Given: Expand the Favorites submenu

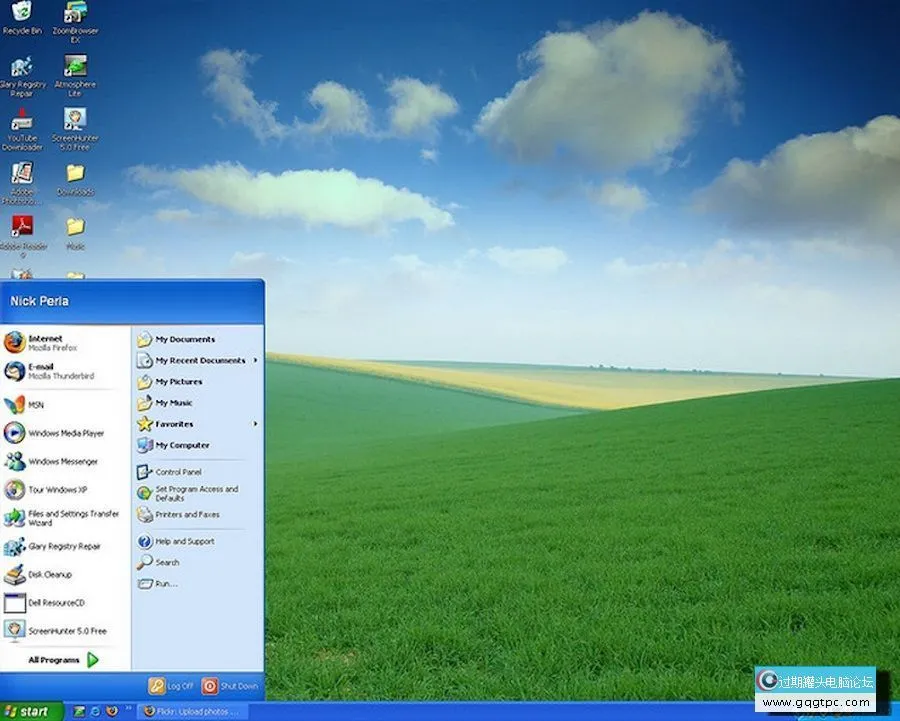Looking at the screenshot, I should coord(180,424).
